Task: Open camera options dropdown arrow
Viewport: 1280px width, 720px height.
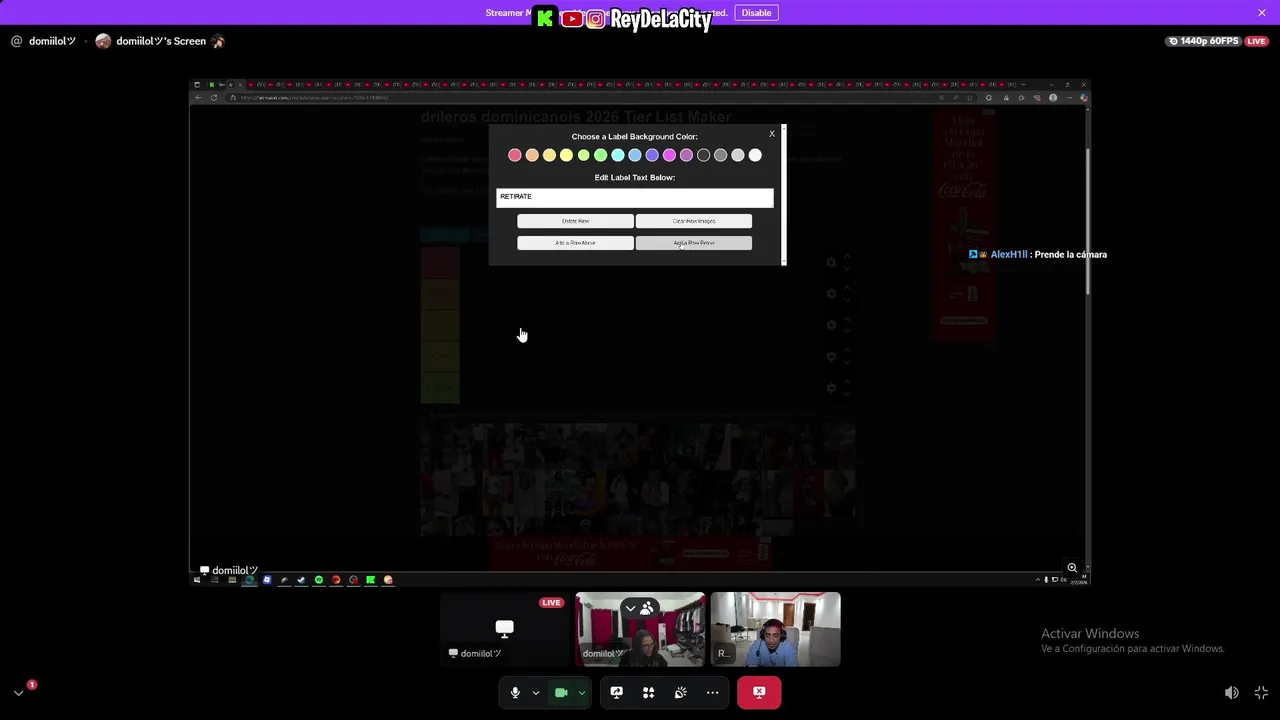Action: point(581,692)
